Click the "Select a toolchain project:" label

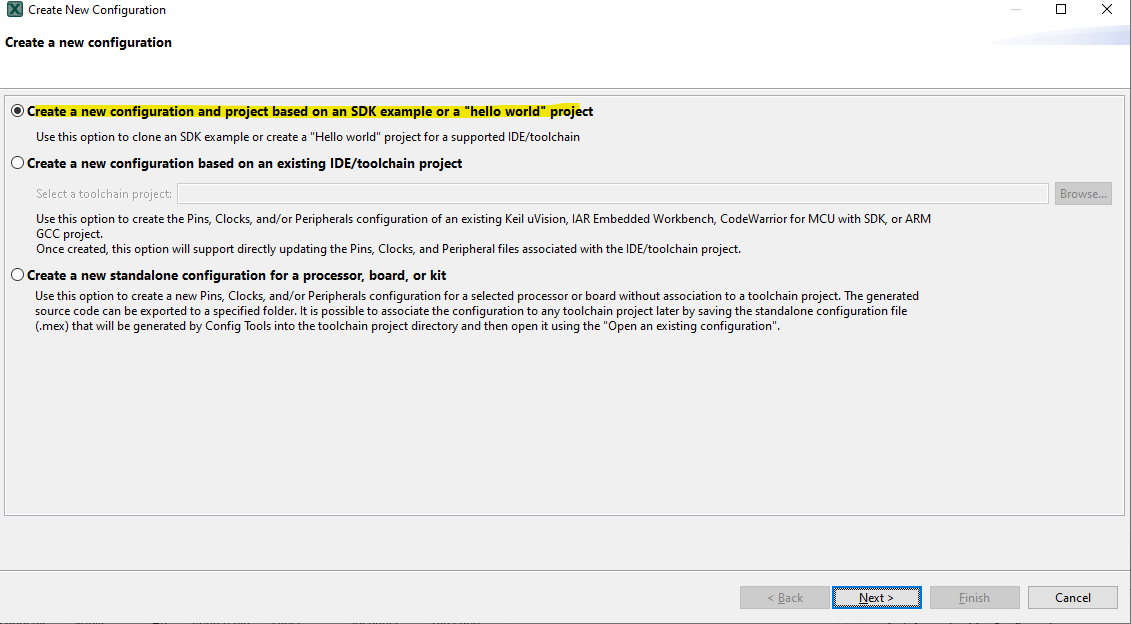[x=104, y=194]
